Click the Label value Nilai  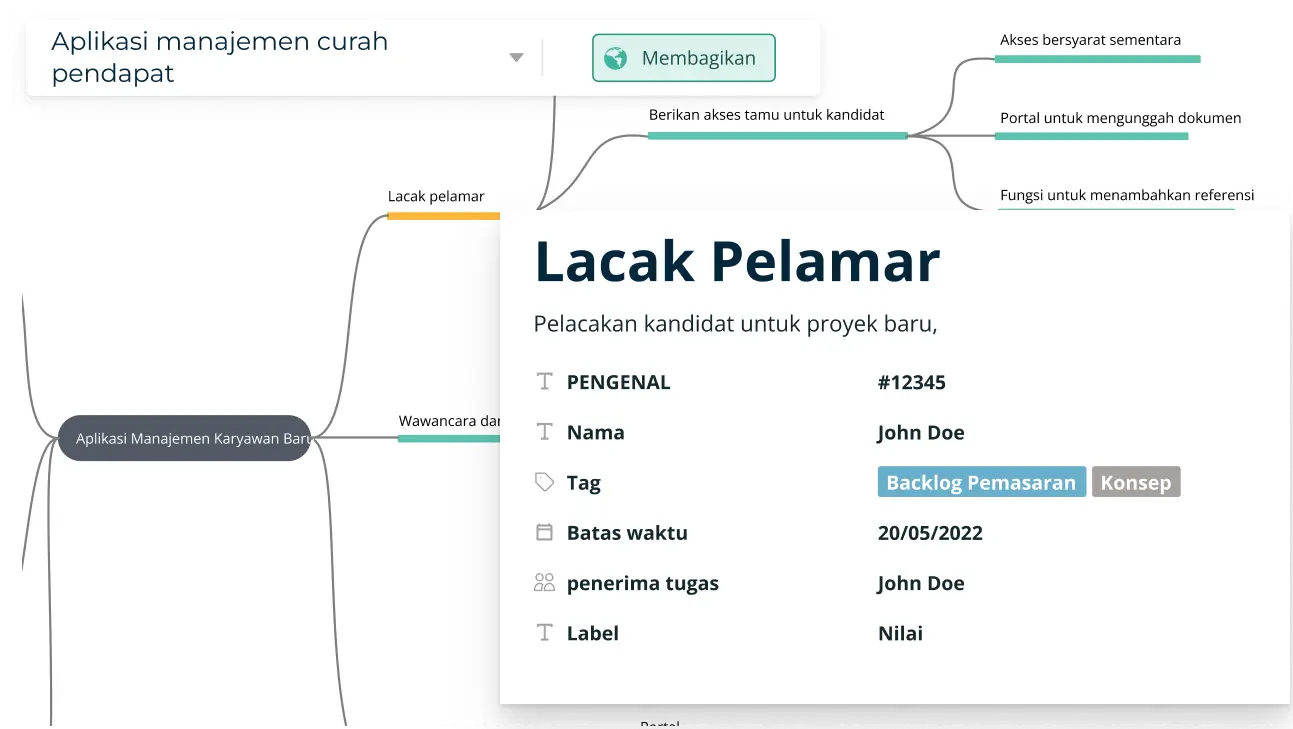tap(900, 633)
